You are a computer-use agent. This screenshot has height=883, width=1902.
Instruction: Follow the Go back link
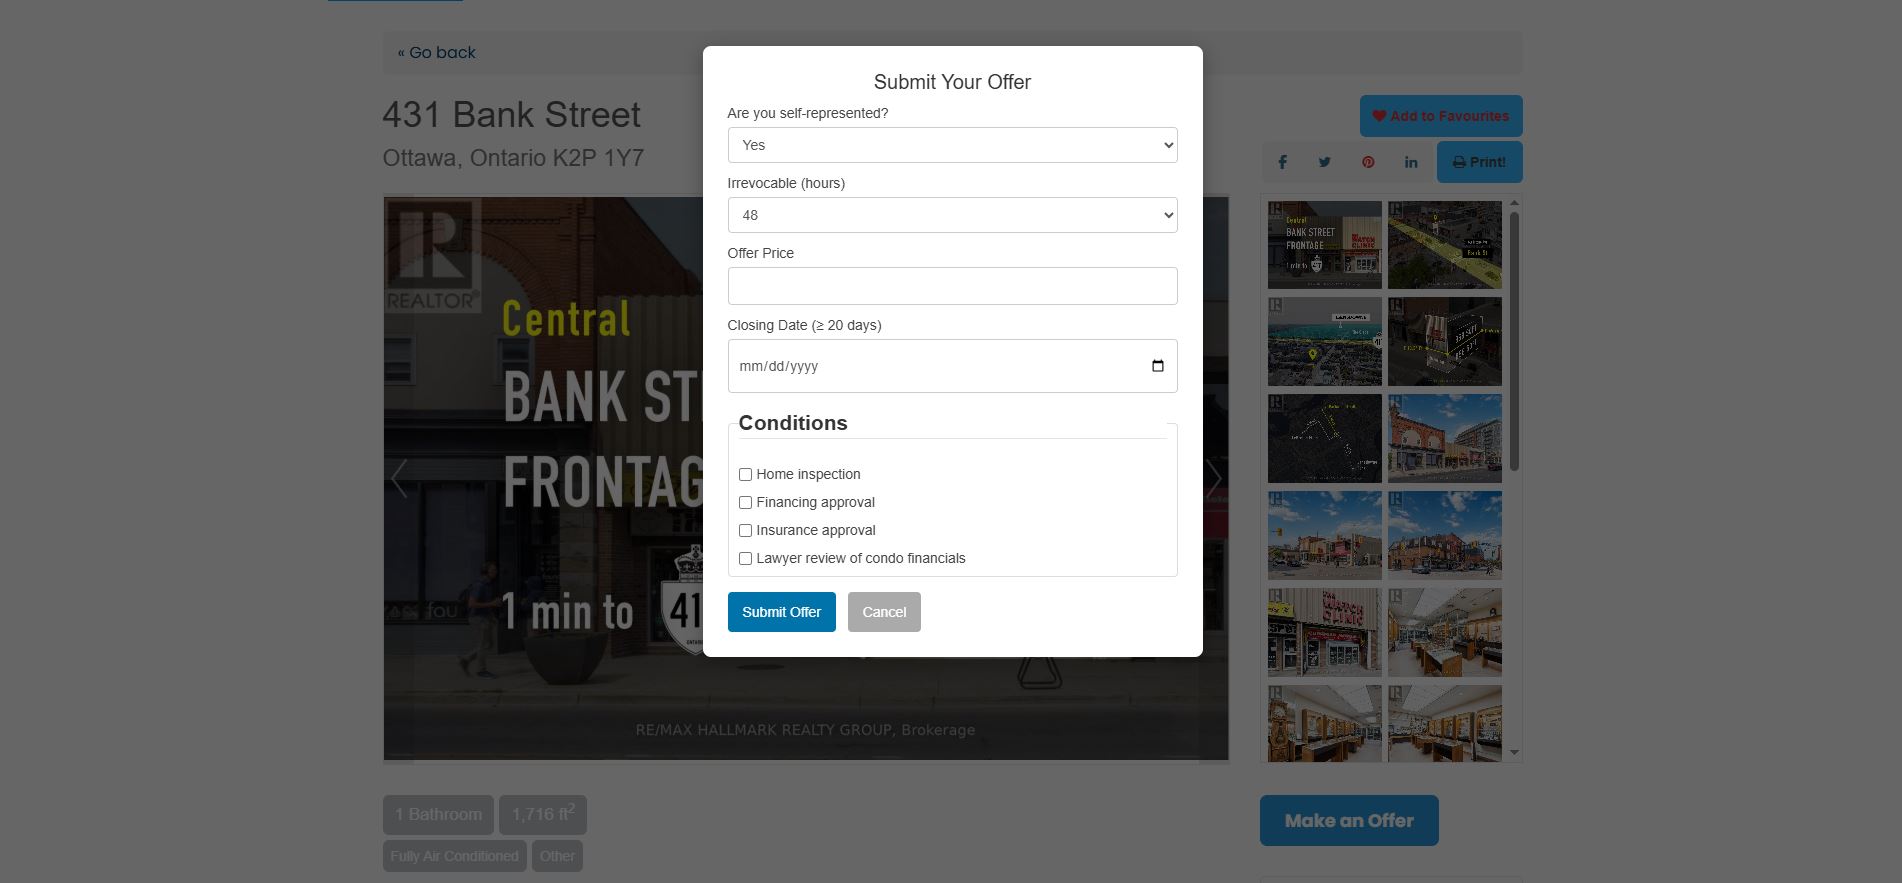[436, 52]
